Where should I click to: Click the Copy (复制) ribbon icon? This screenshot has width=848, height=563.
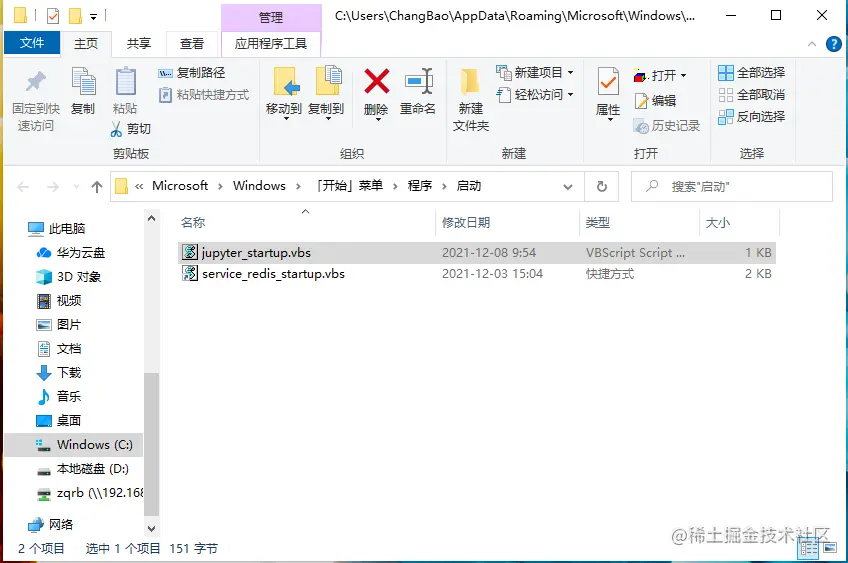click(x=83, y=82)
